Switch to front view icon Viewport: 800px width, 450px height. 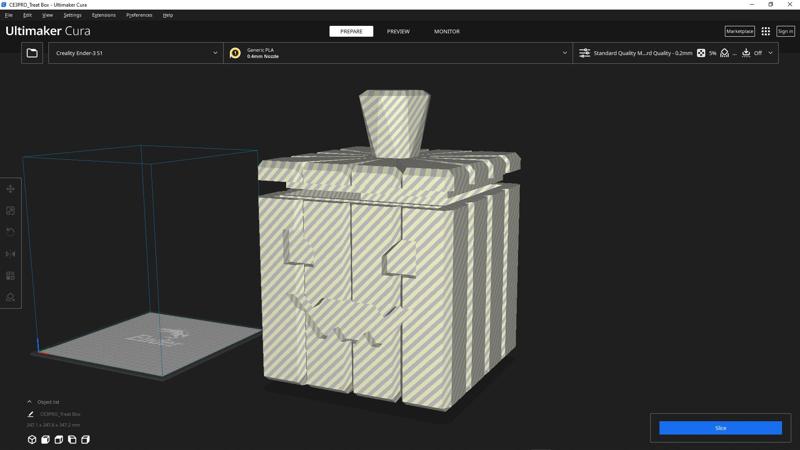click(x=45, y=439)
